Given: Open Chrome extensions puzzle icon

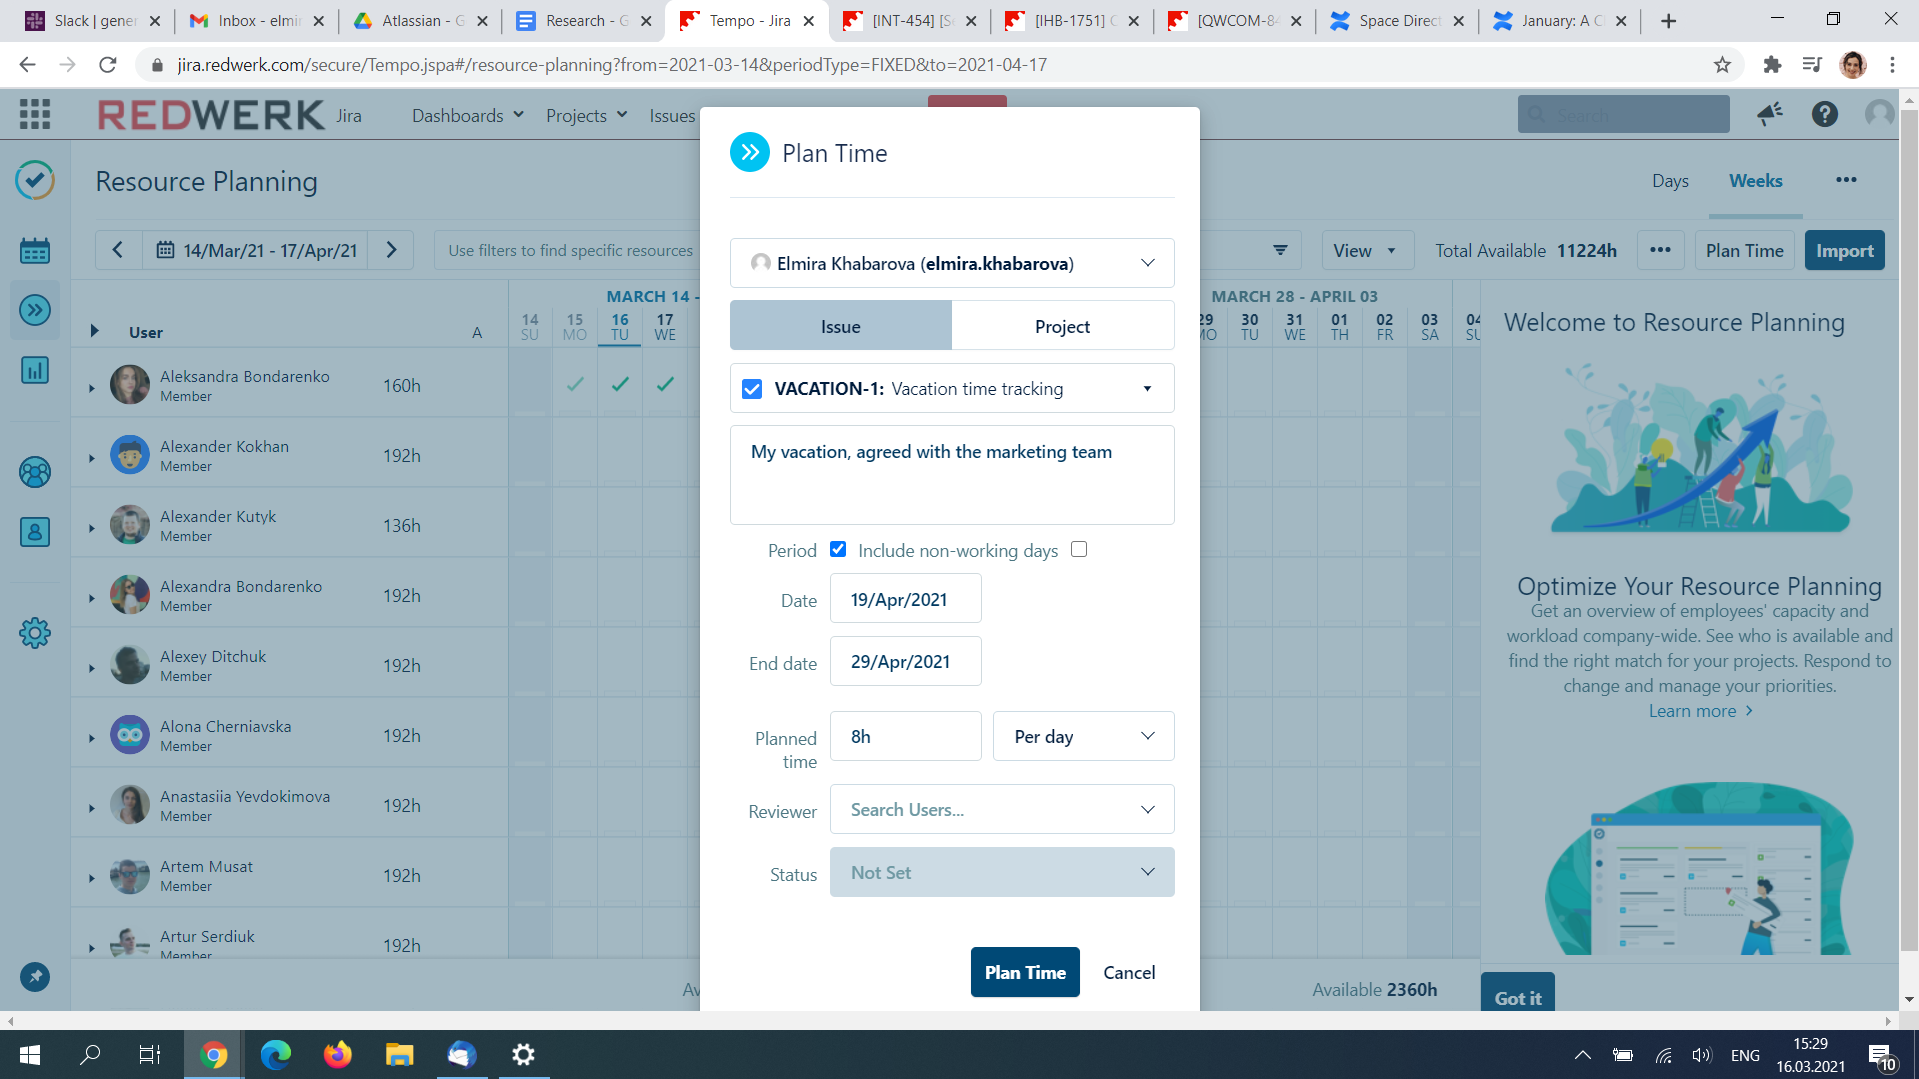Looking at the screenshot, I should (x=1772, y=65).
